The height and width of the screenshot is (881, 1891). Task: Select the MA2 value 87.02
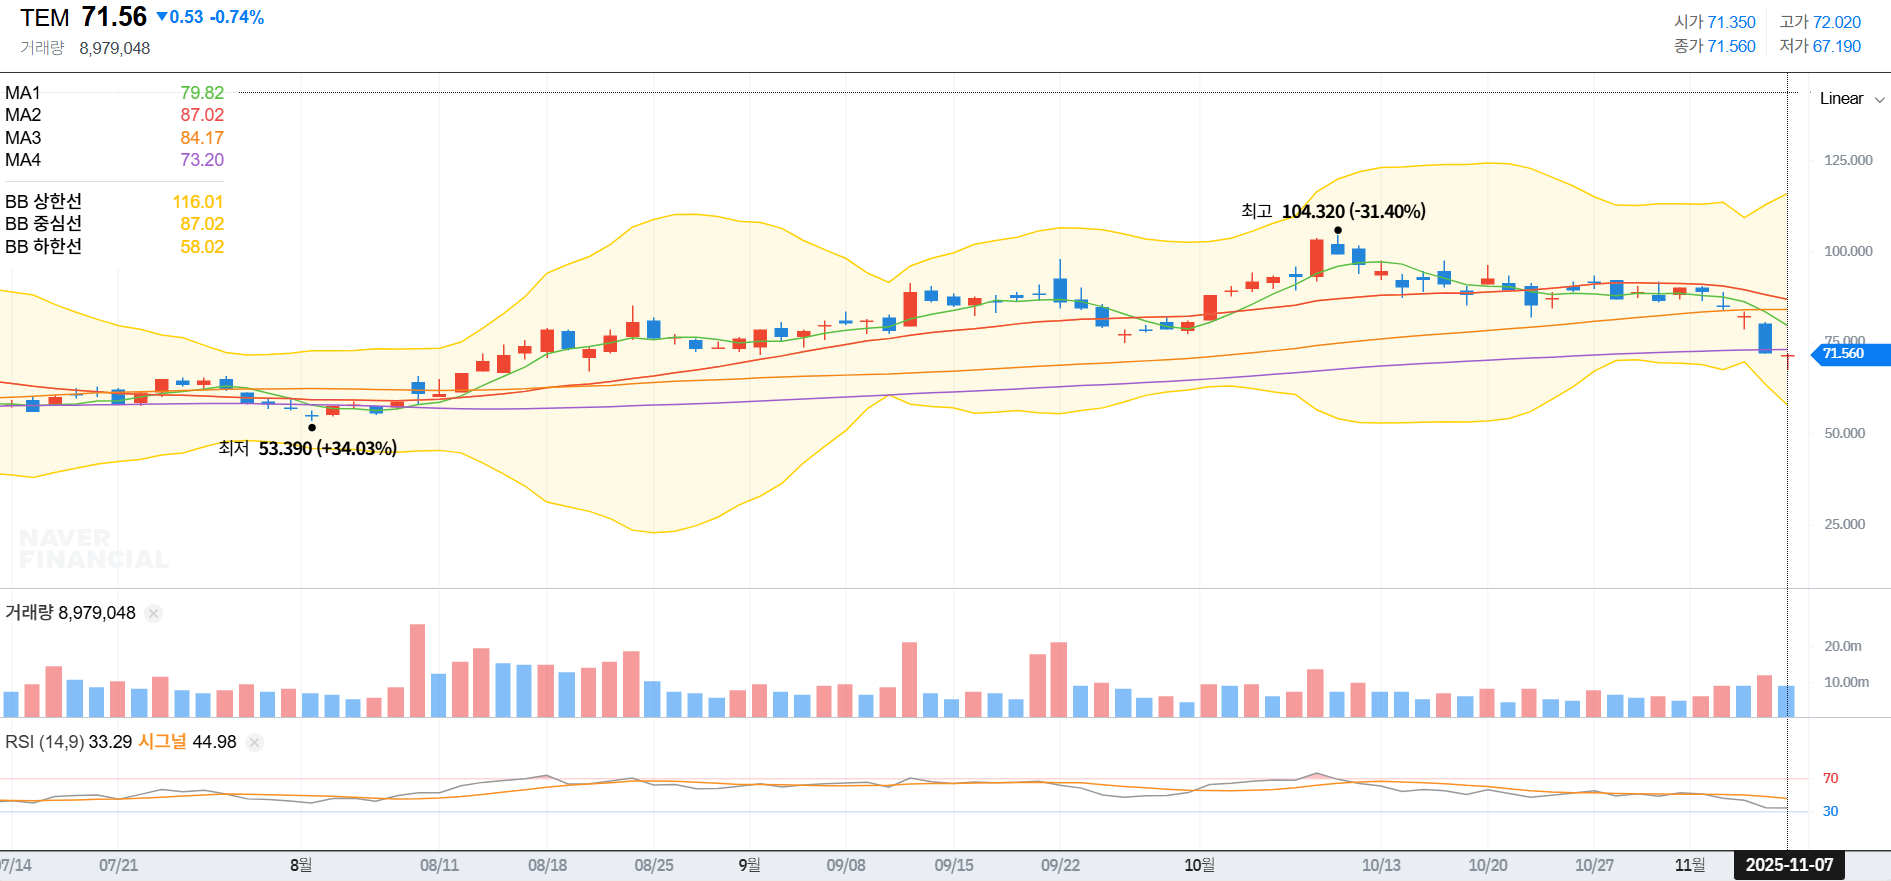tap(202, 115)
